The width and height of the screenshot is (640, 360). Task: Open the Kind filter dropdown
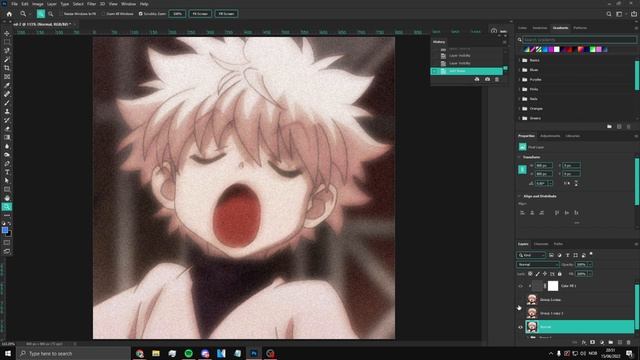click(531, 255)
